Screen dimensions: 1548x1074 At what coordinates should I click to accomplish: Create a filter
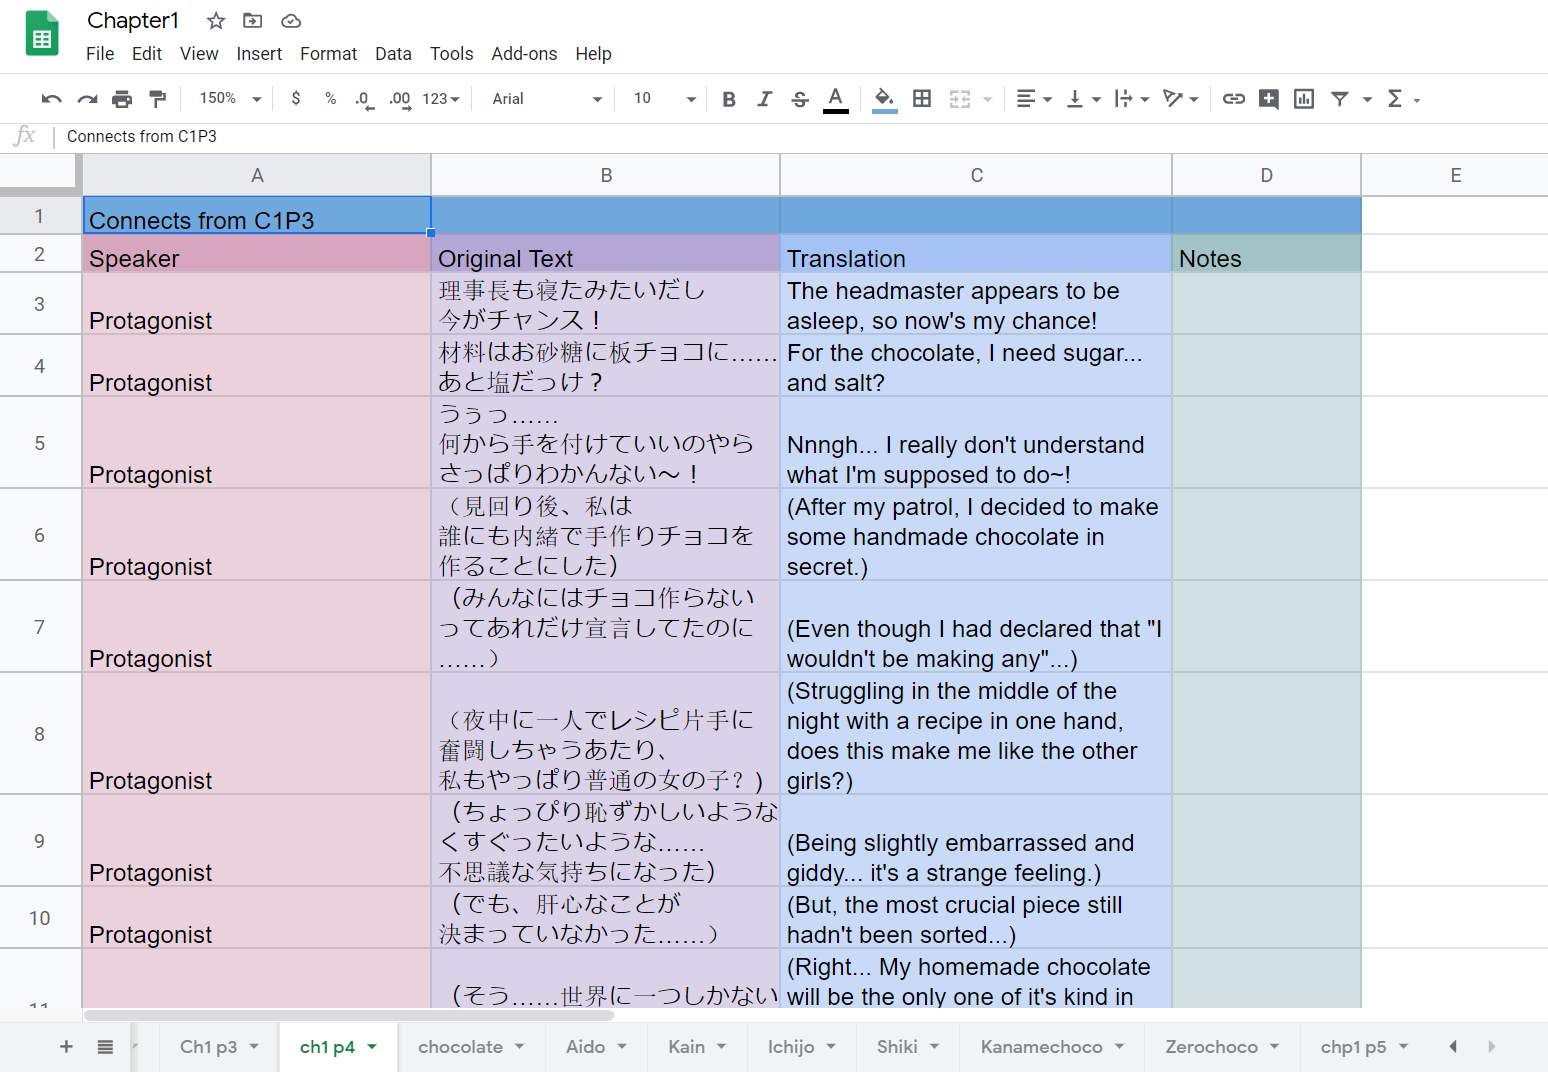(1340, 99)
